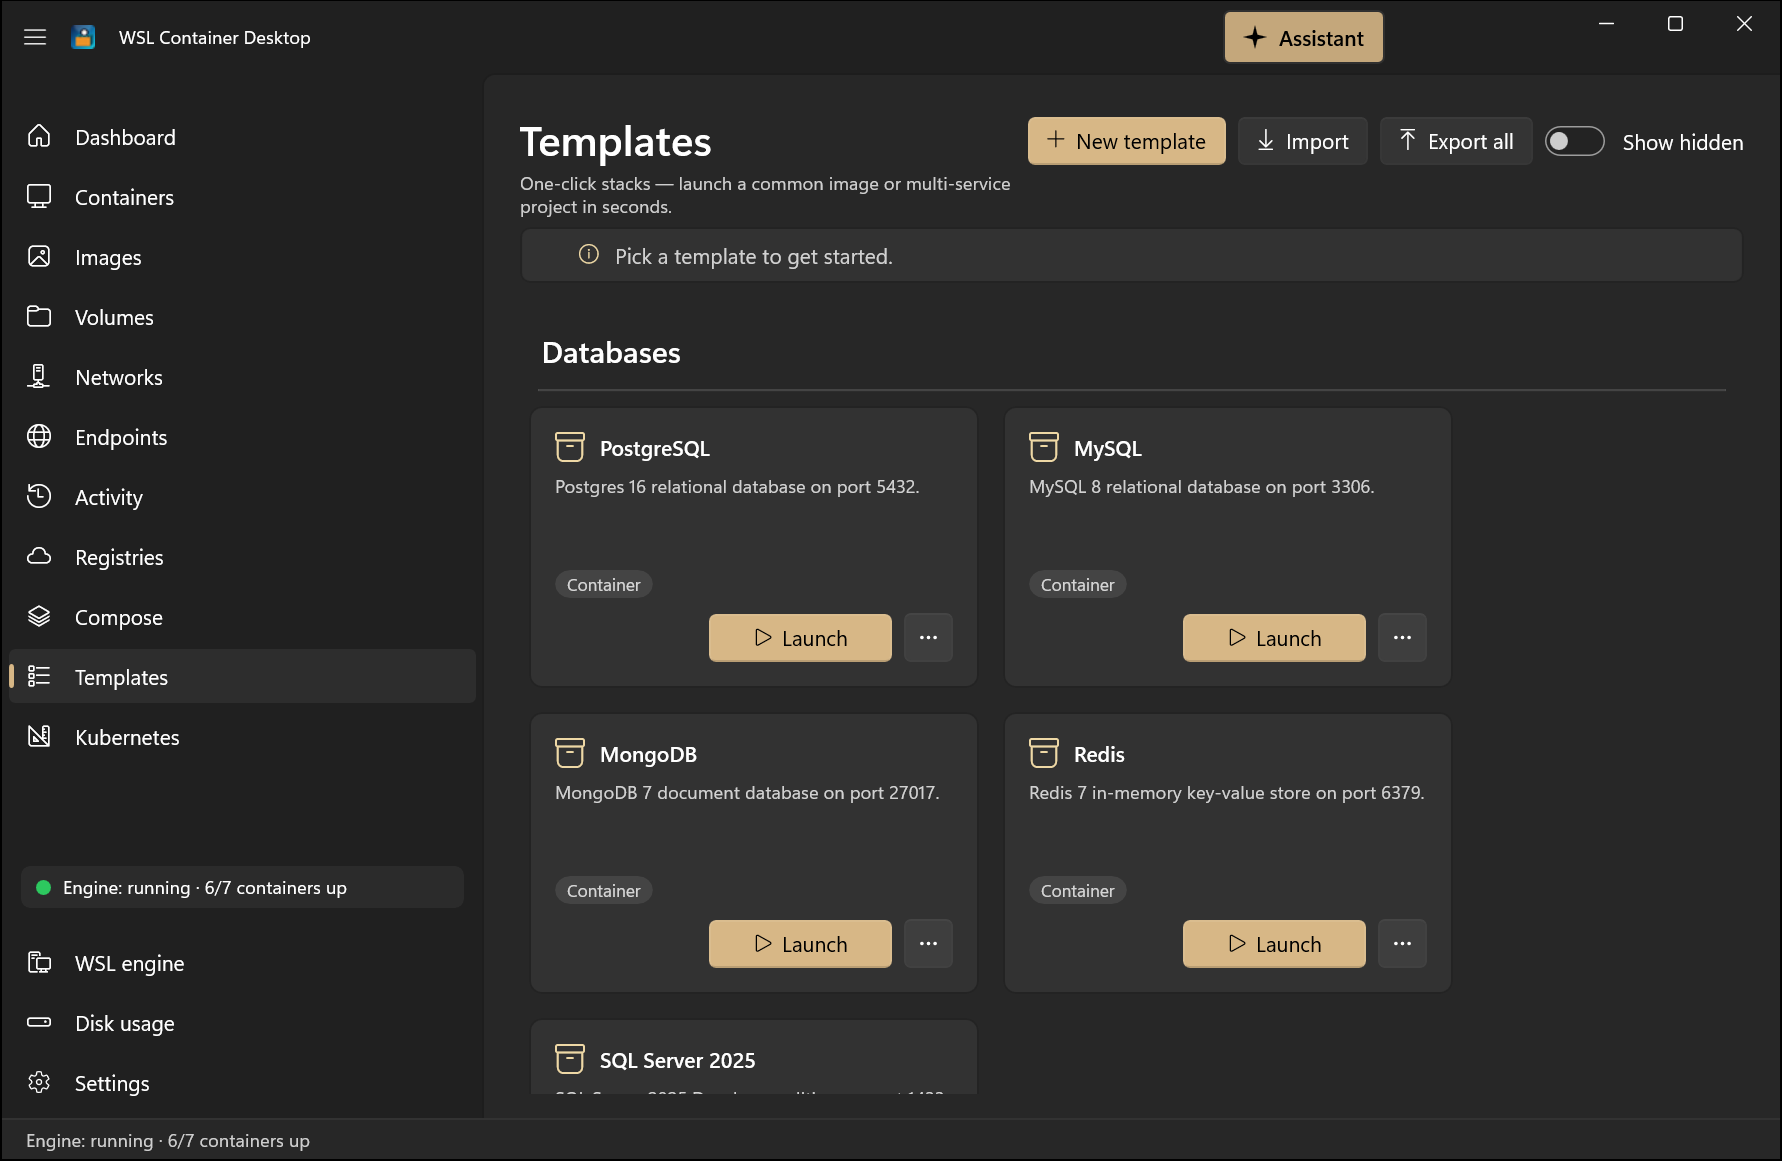Click the Redis database icon

click(x=1044, y=753)
